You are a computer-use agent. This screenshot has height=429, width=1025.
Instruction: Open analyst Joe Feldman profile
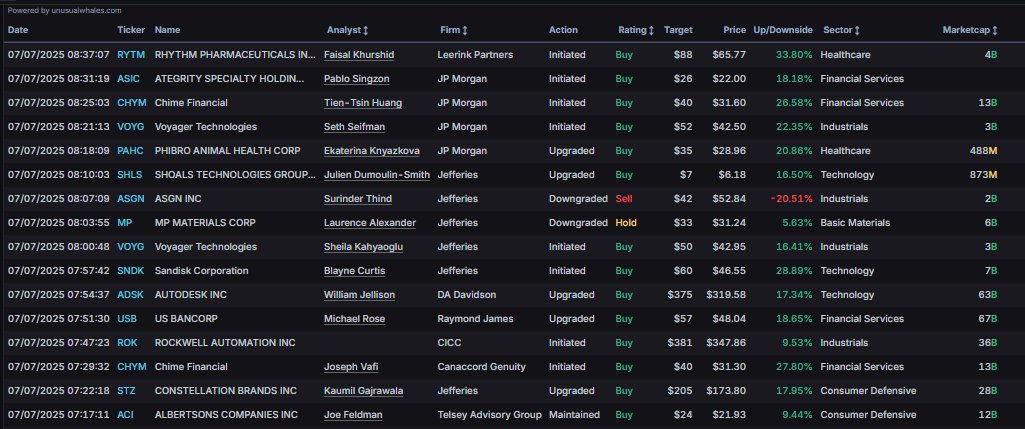click(353, 415)
